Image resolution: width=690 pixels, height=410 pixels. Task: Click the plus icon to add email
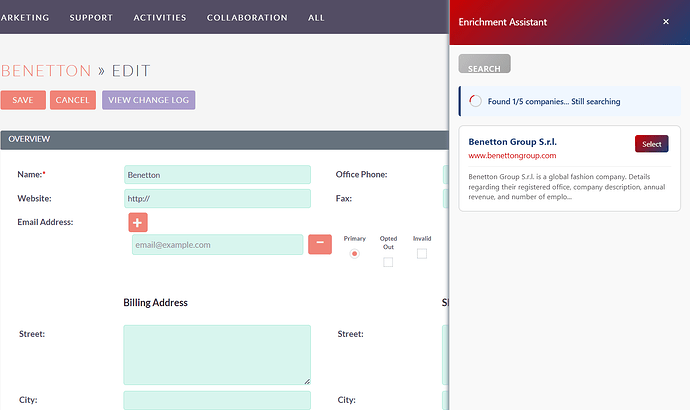138,223
